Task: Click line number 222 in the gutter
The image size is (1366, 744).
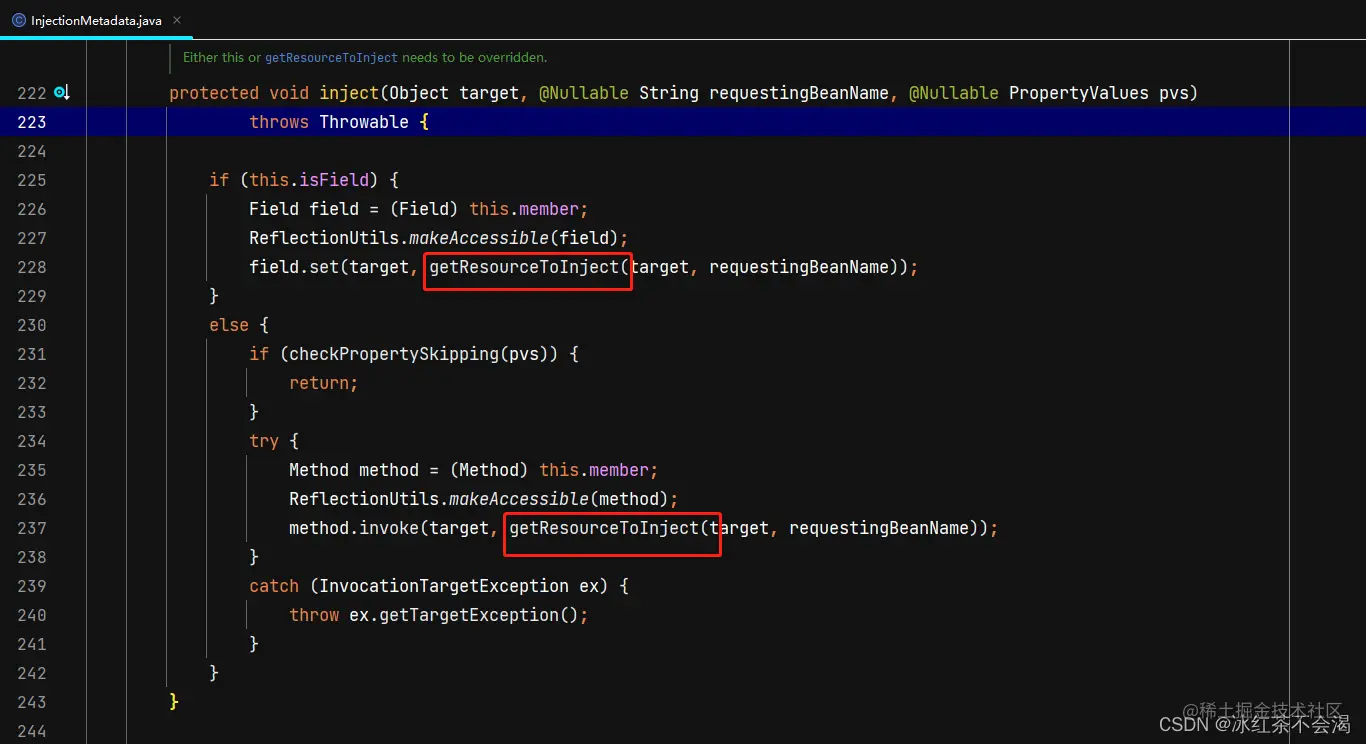Action: coord(31,93)
